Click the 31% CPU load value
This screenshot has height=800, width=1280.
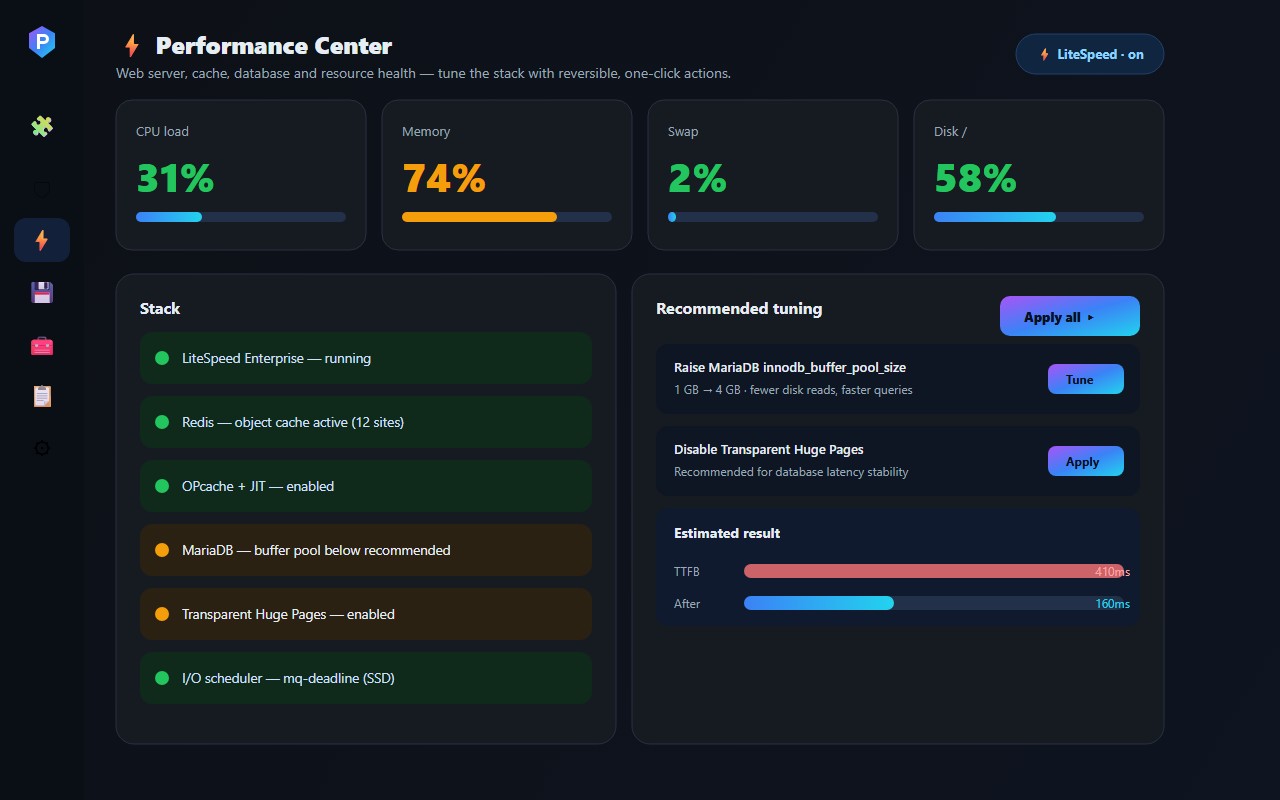175,179
